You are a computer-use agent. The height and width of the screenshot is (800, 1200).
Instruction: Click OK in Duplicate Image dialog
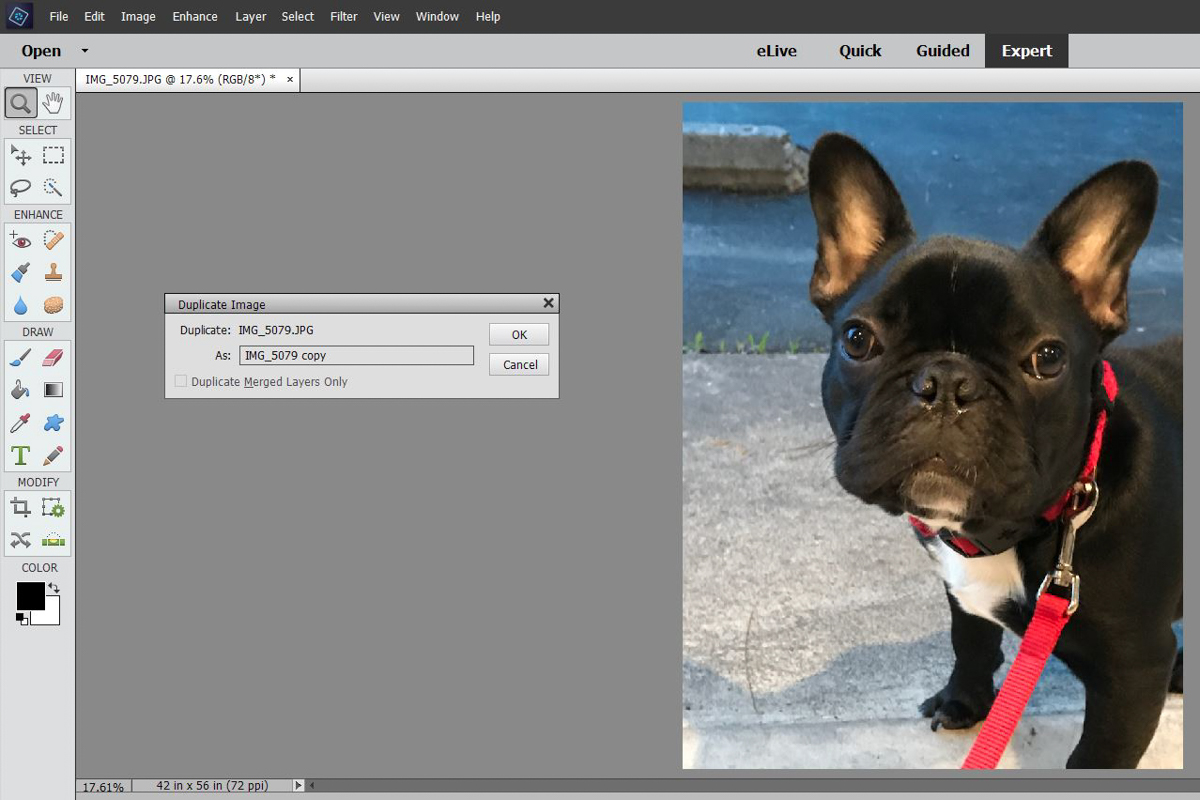coord(519,335)
